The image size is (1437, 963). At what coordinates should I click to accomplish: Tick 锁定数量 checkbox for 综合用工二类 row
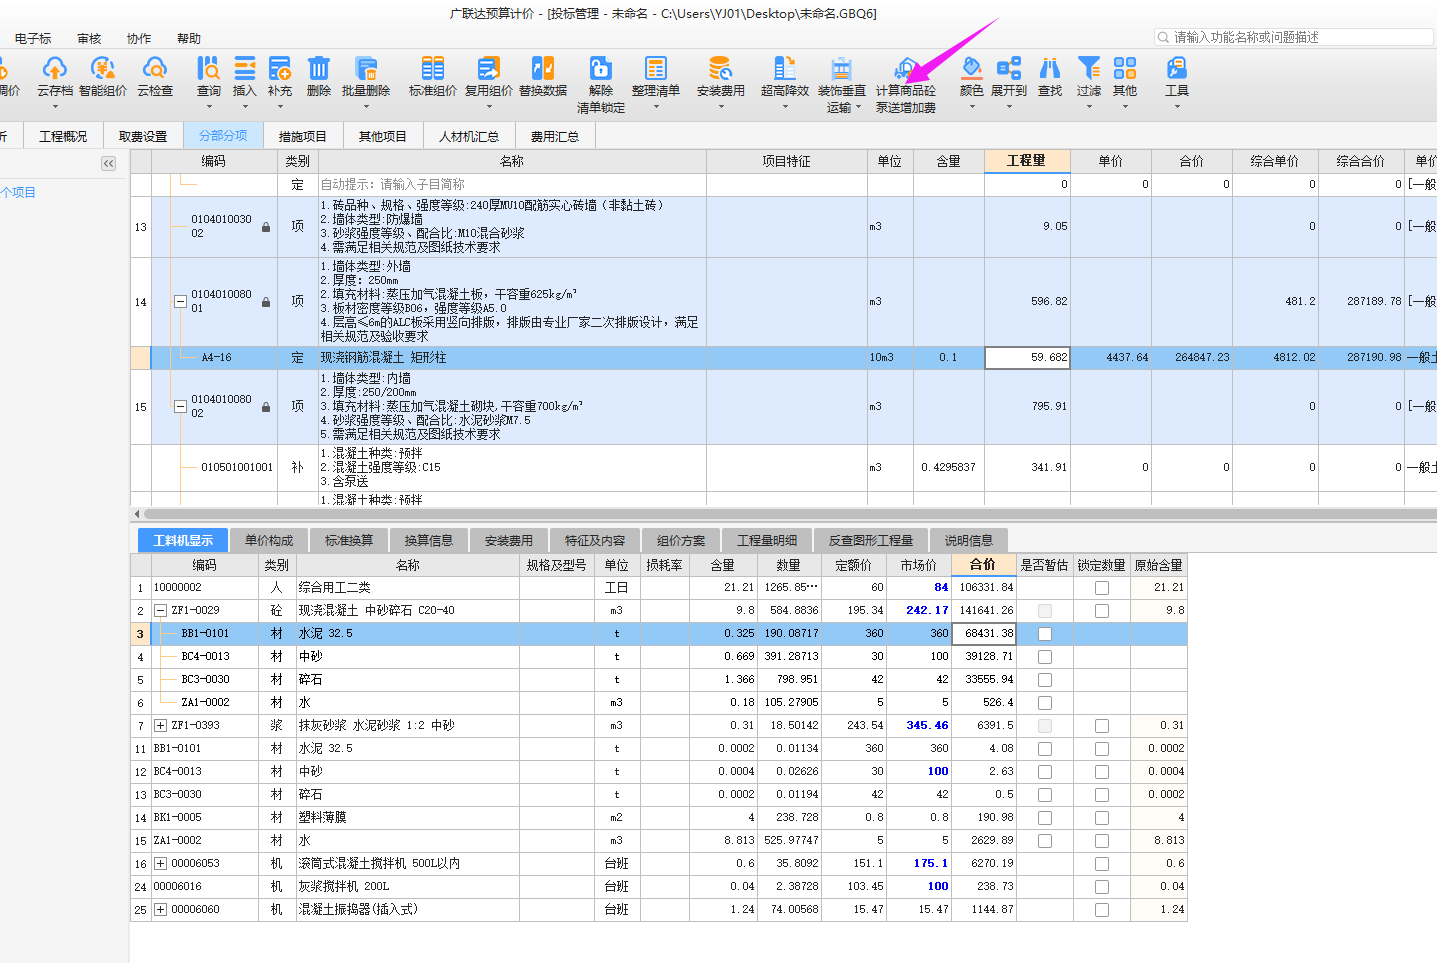1102,588
